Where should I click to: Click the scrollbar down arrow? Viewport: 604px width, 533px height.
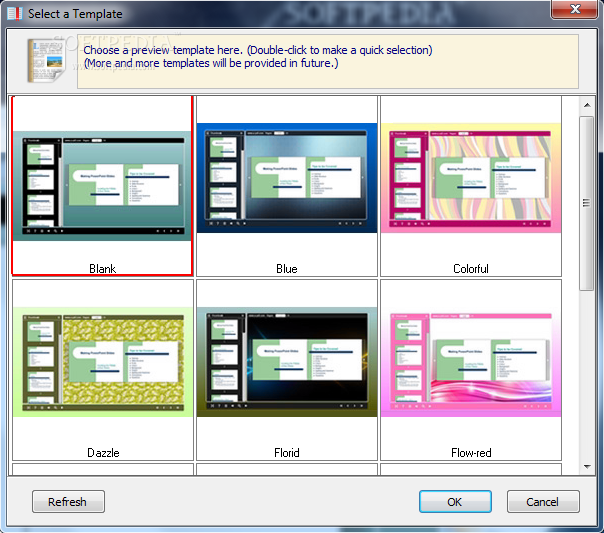point(587,467)
